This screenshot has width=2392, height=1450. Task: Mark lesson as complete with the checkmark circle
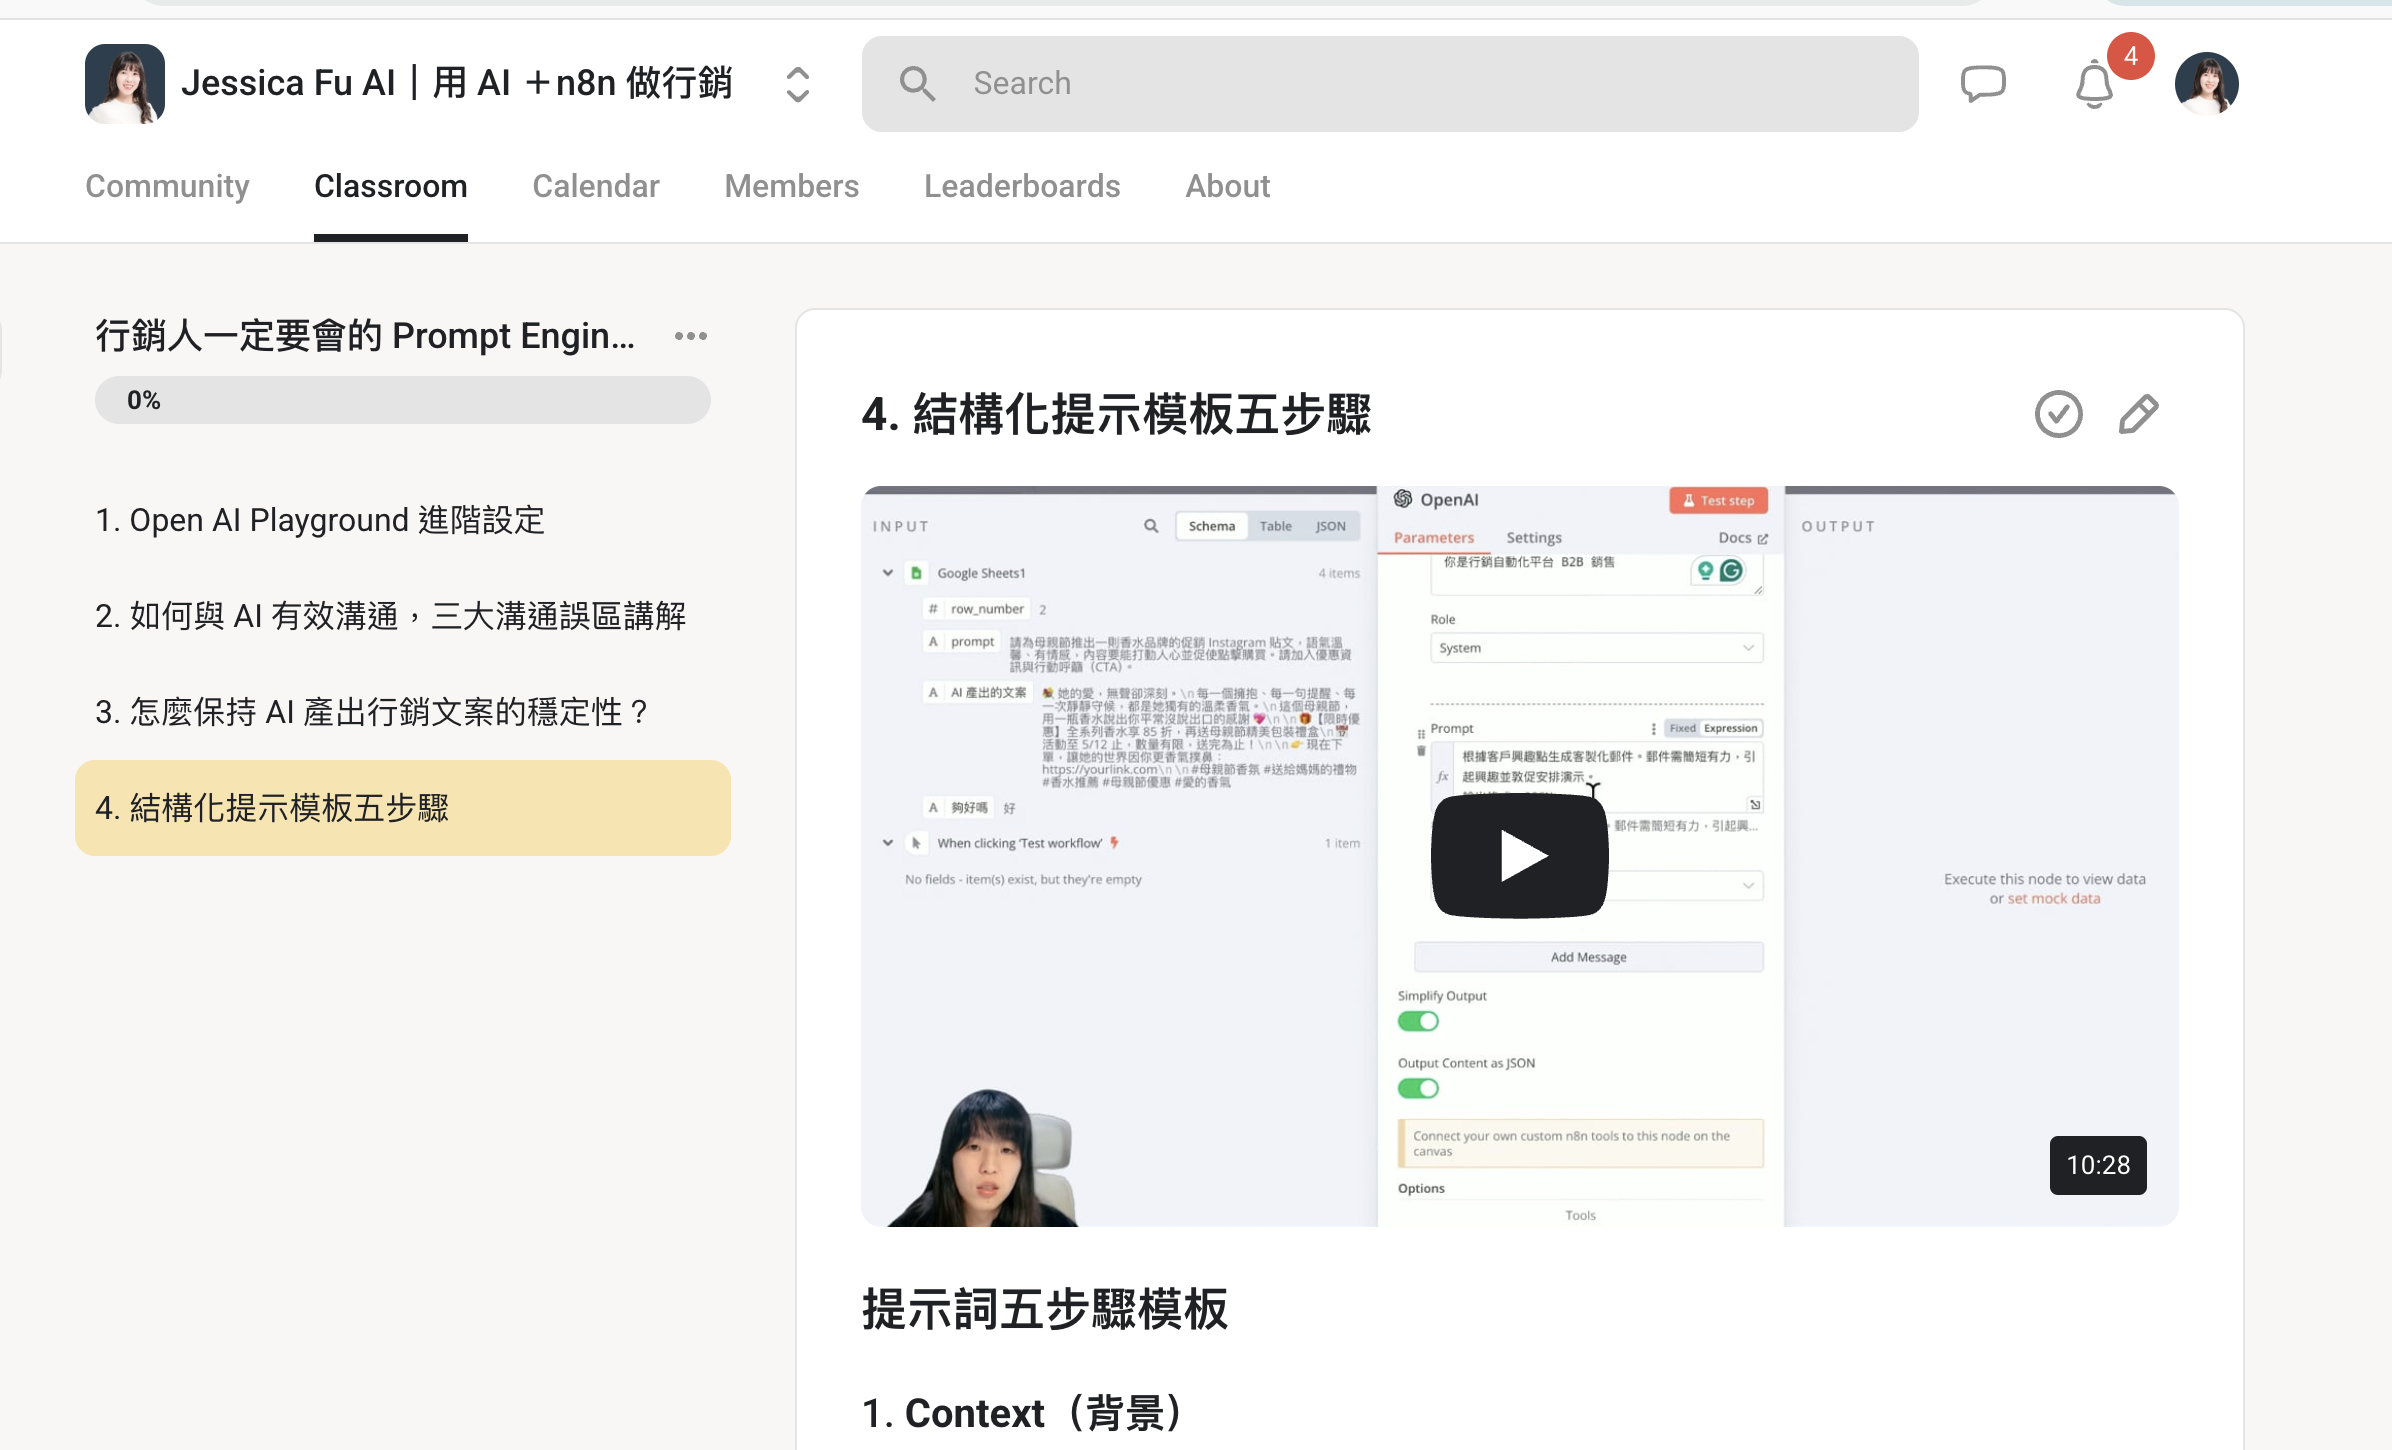tap(2058, 414)
